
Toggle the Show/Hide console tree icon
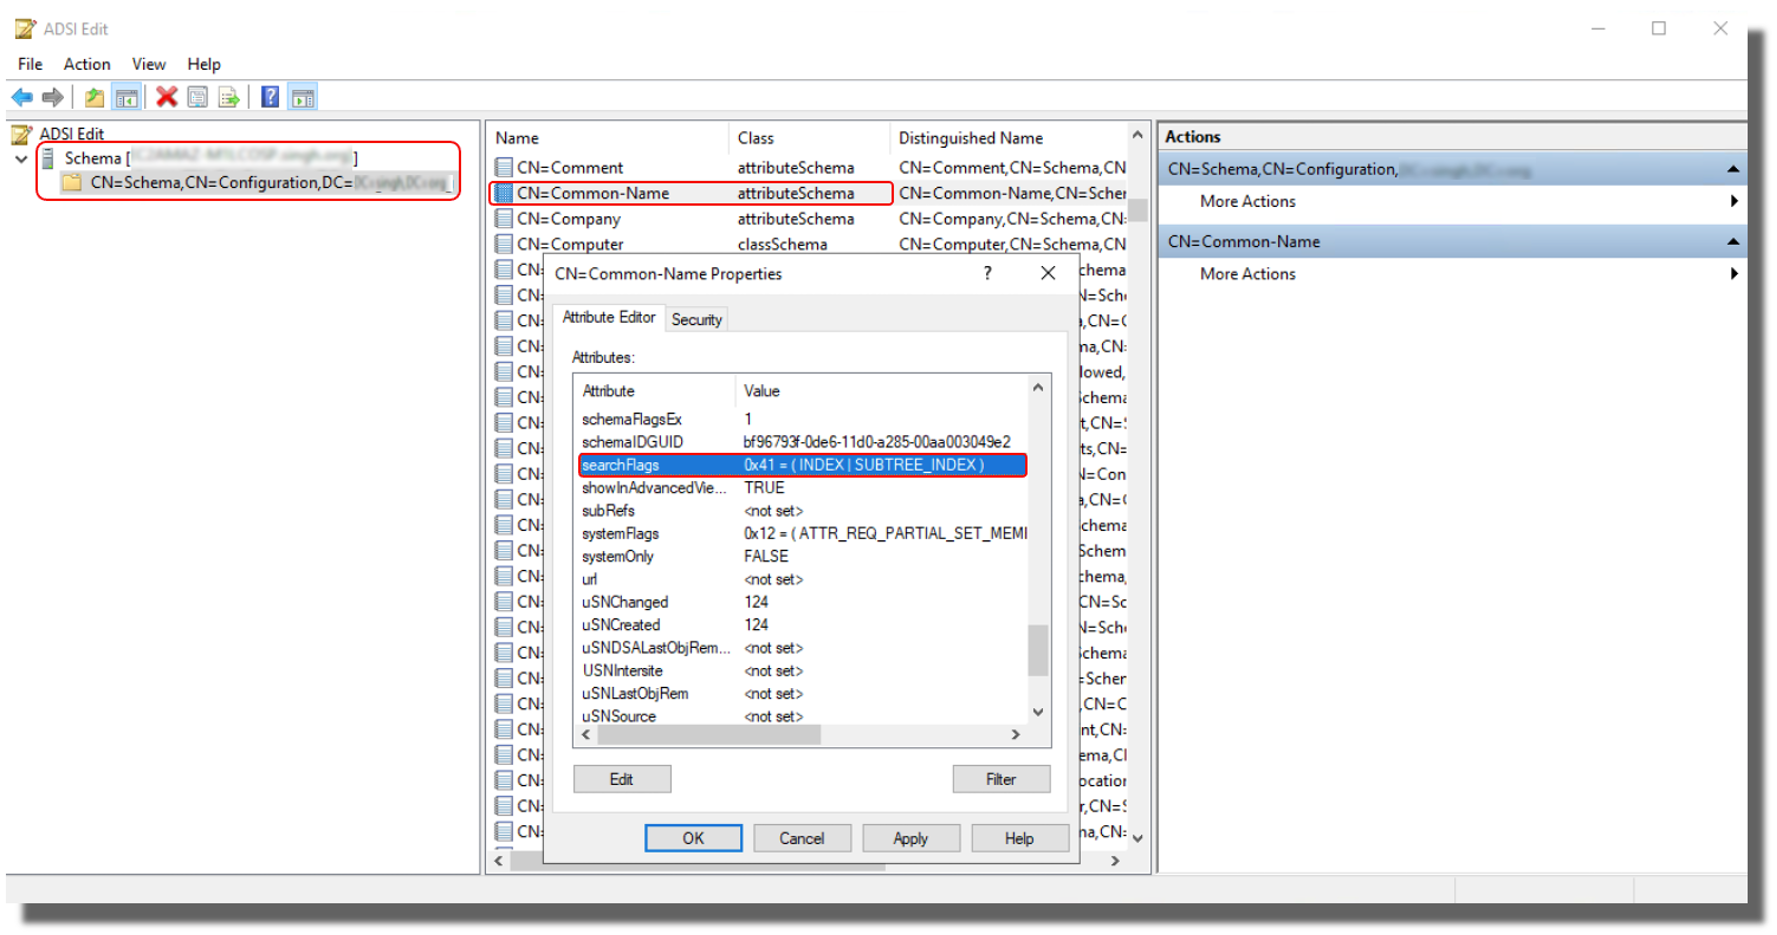(128, 96)
